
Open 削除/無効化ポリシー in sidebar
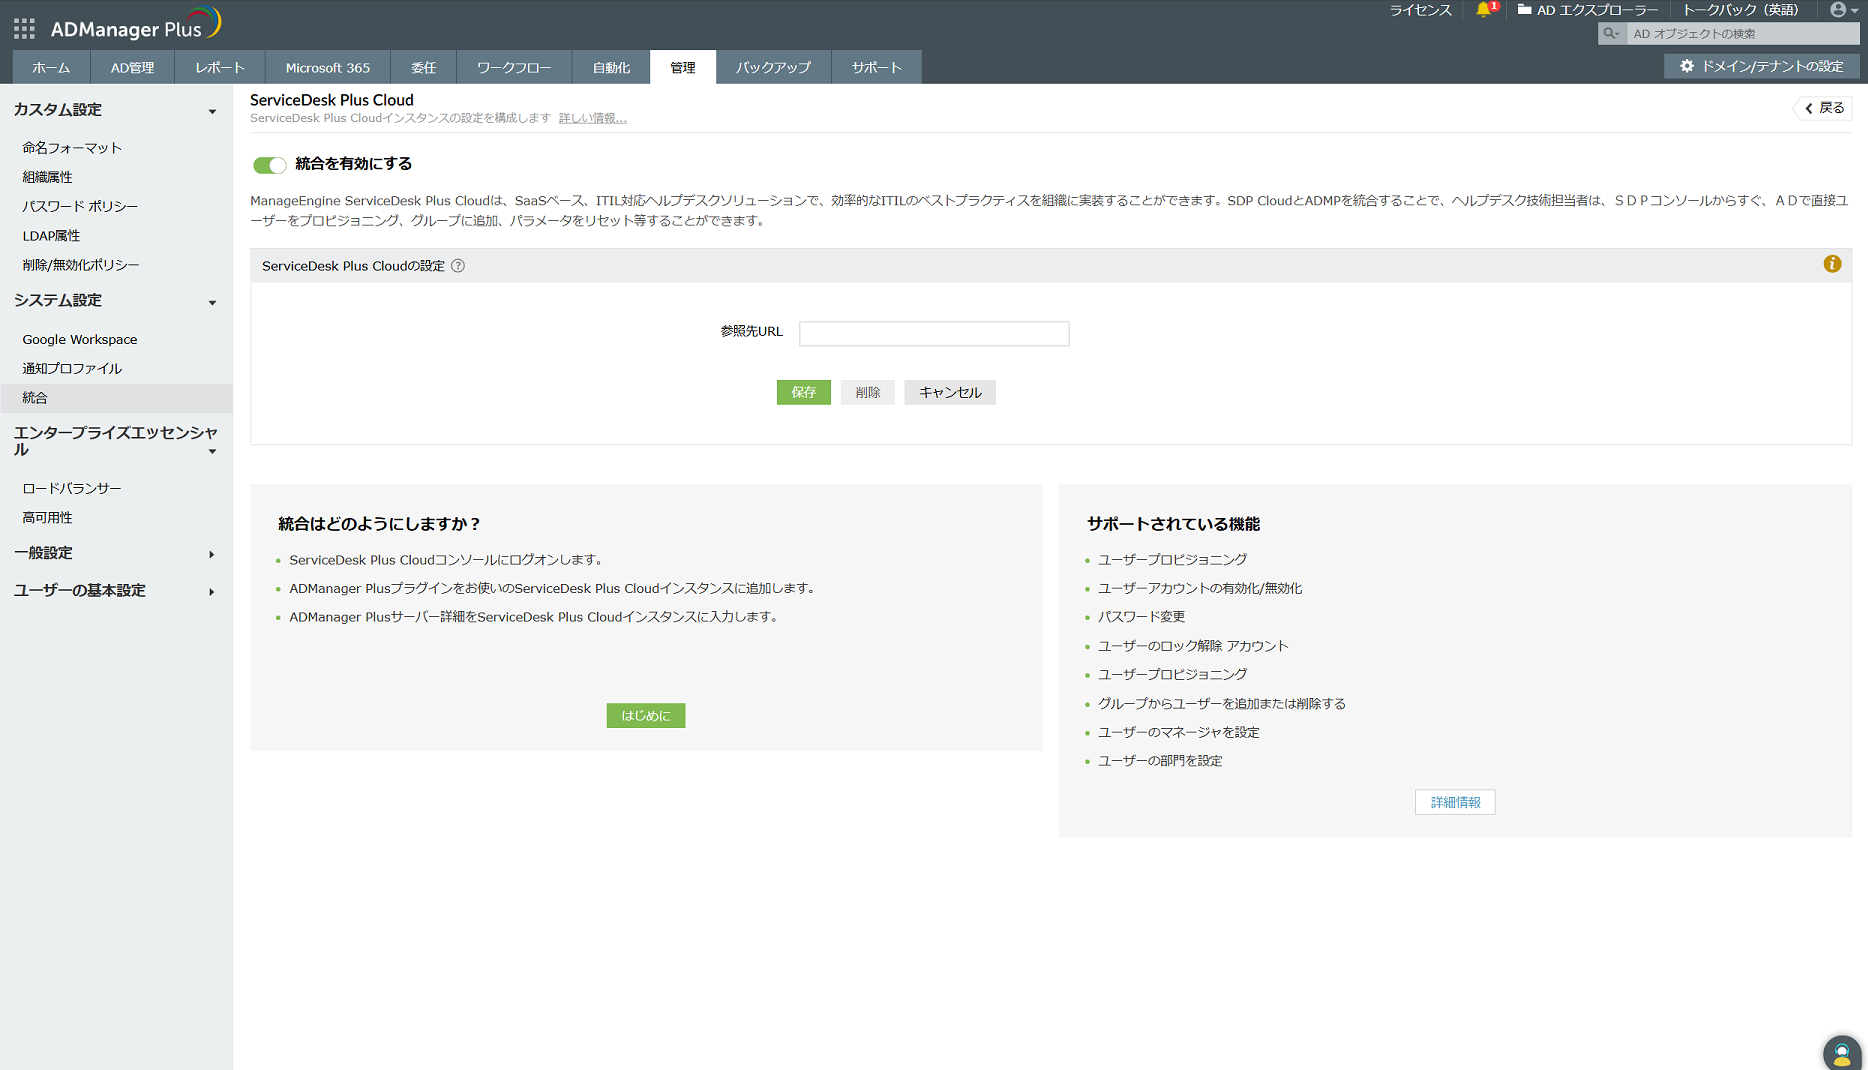[x=81, y=265]
